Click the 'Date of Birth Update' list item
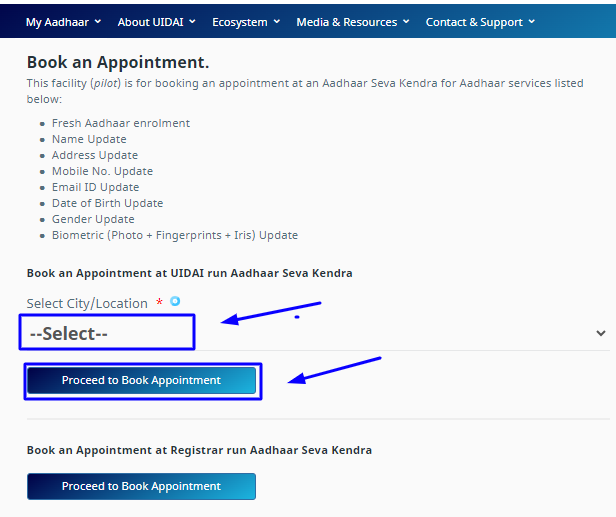The height and width of the screenshot is (517, 616). (107, 203)
